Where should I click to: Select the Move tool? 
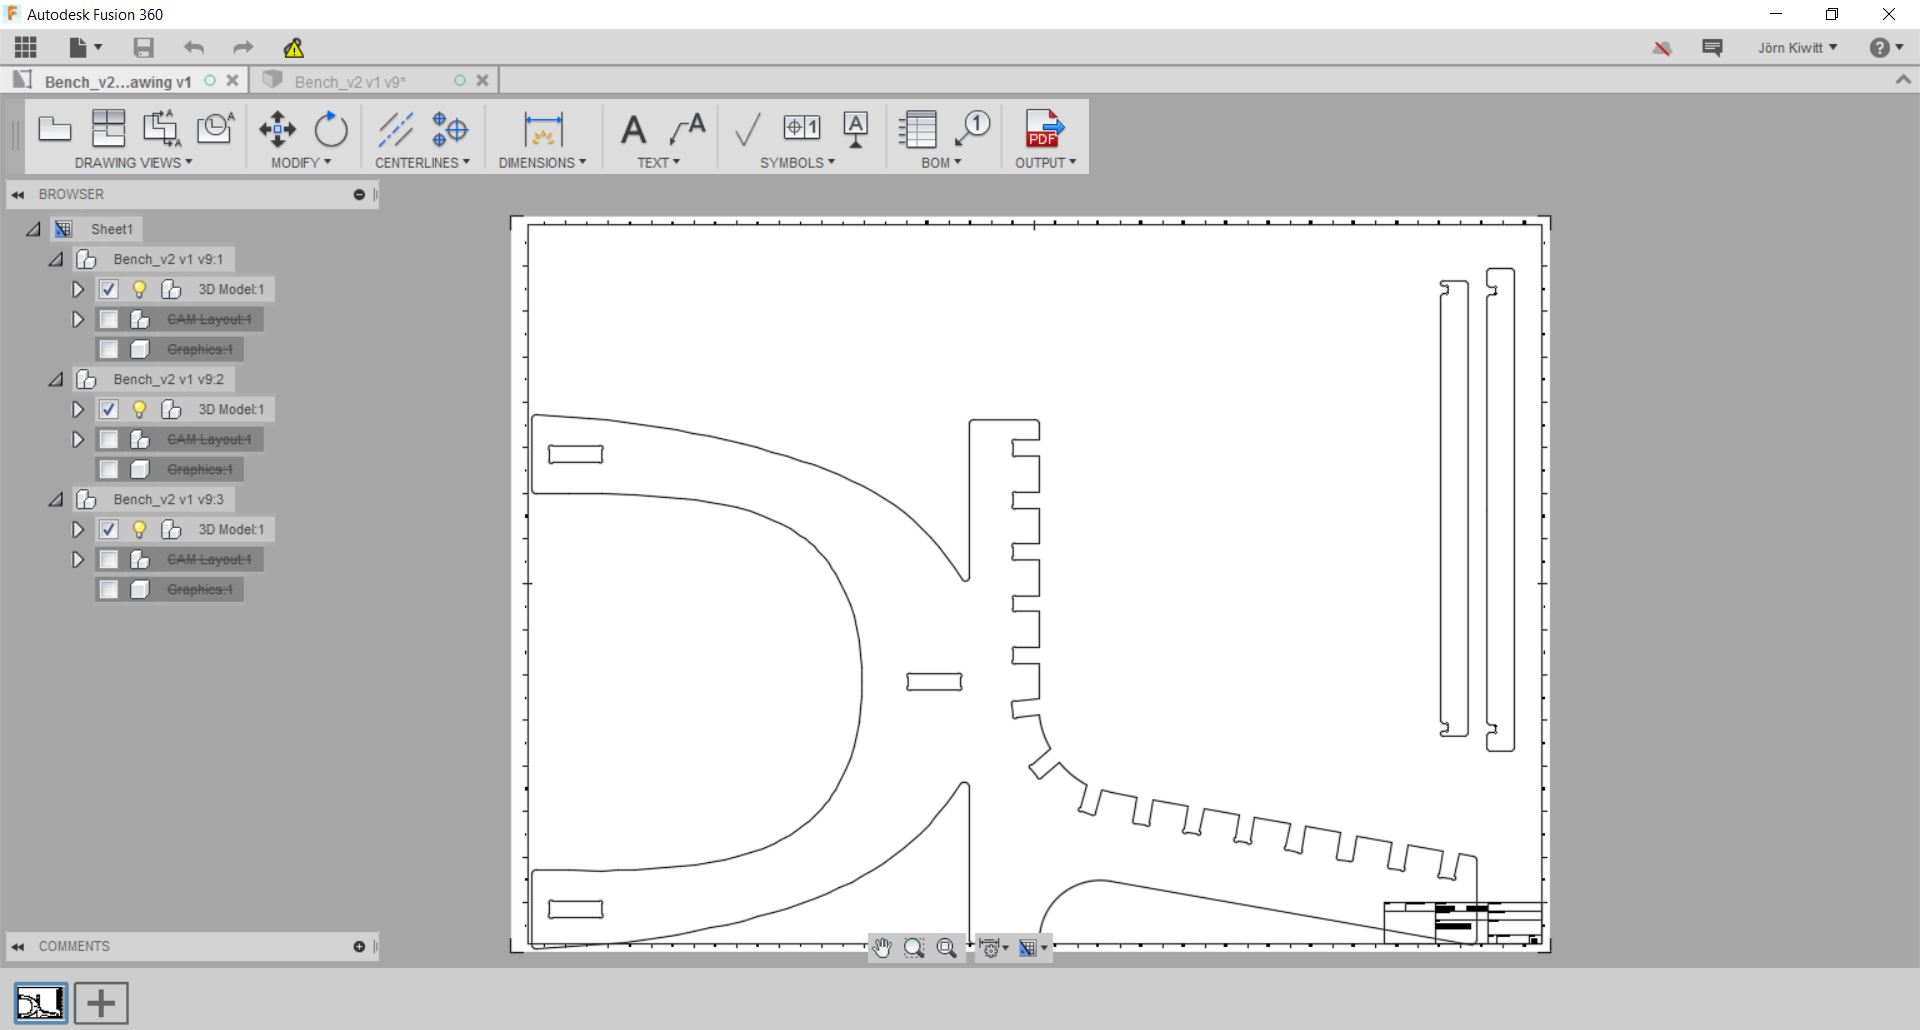coord(277,128)
